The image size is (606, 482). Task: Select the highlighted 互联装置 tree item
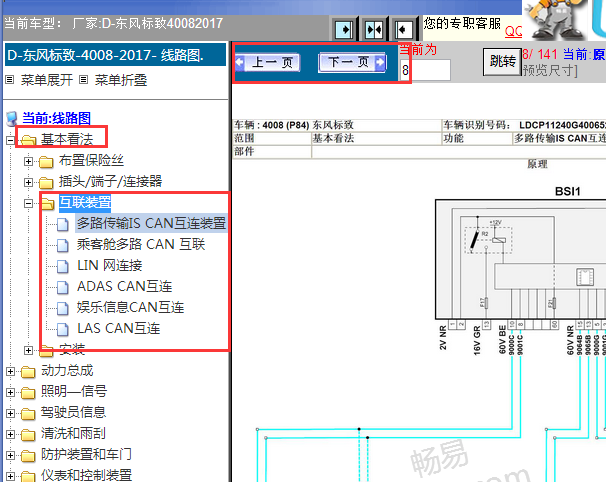tap(85, 203)
